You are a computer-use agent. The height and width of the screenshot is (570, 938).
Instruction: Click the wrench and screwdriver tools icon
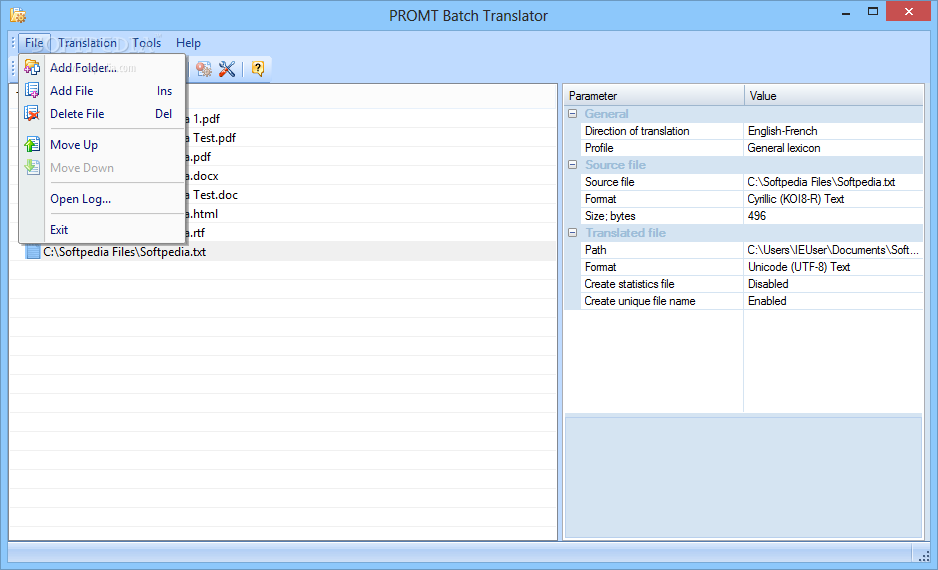point(227,69)
